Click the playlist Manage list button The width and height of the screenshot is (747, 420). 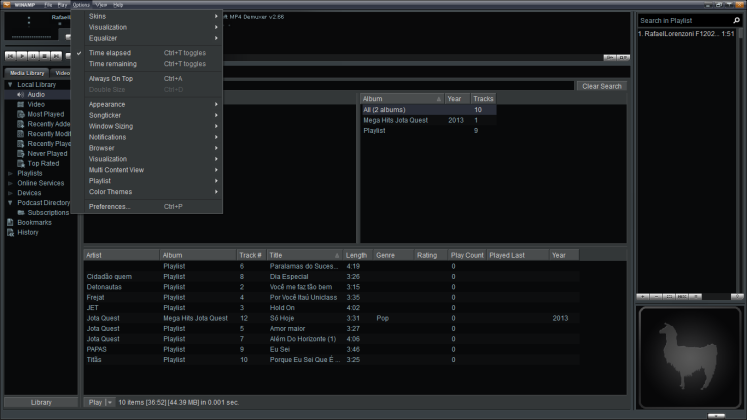point(696,296)
